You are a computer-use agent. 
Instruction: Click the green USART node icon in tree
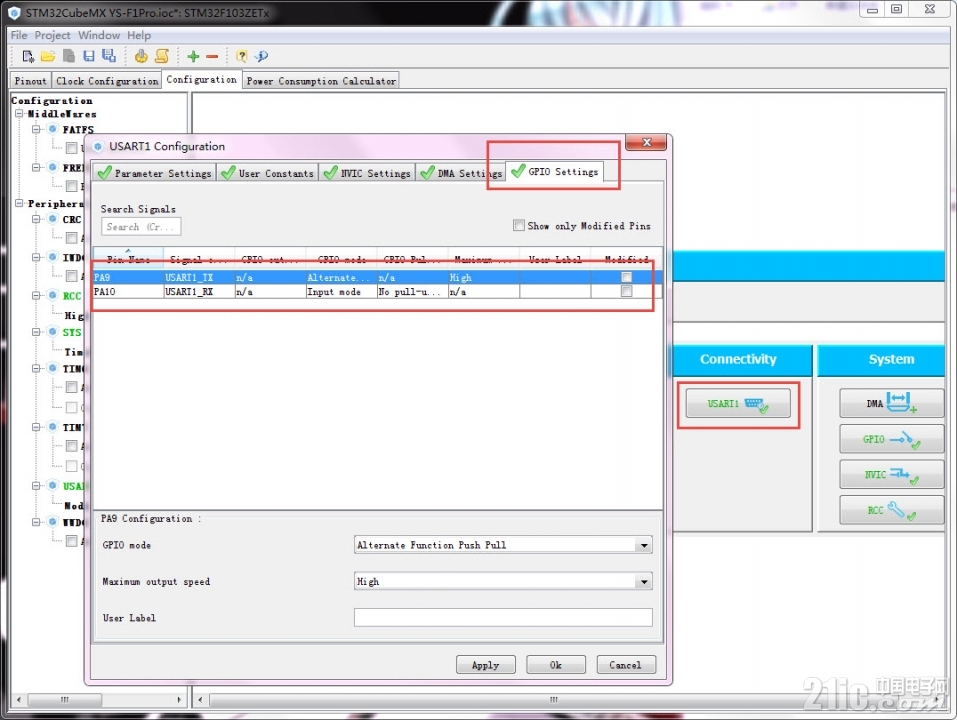[52, 486]
